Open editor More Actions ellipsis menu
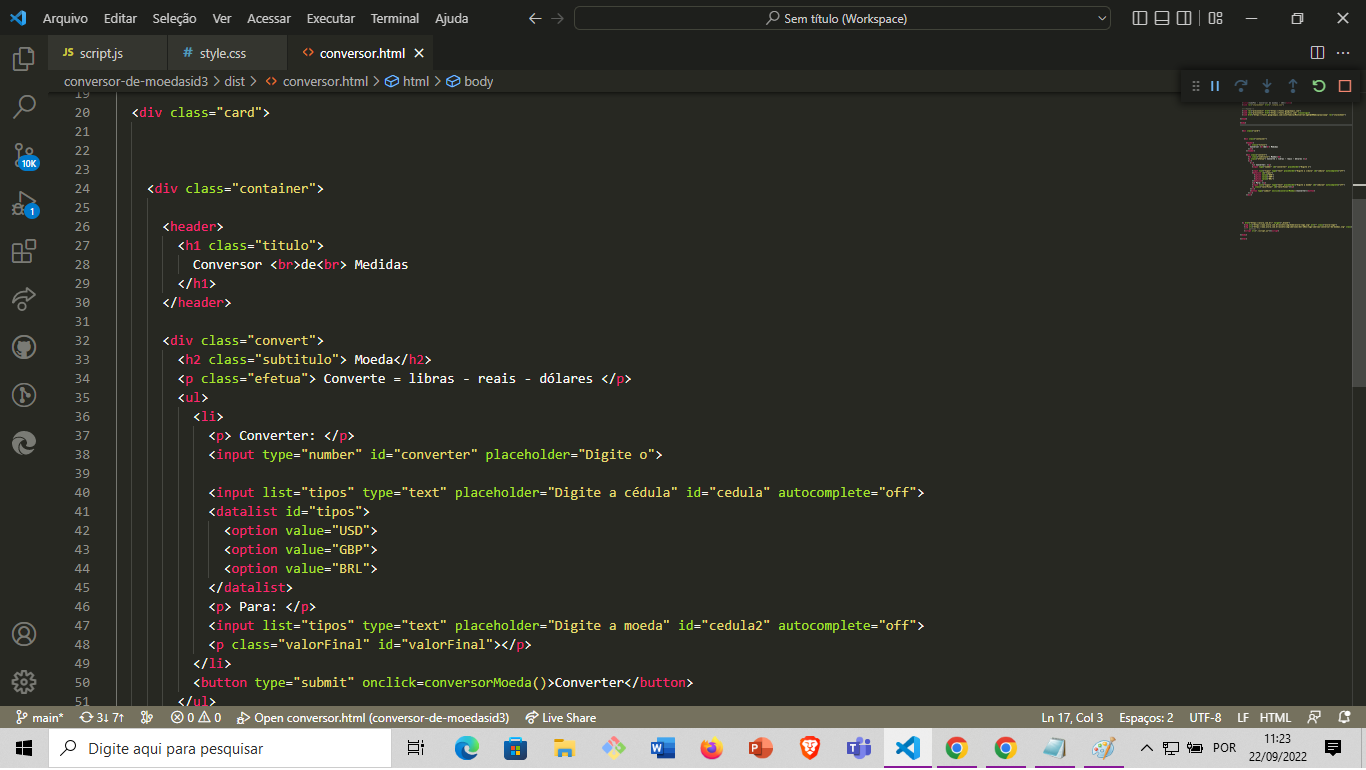The image size is (1366, 770). tap(1345, 52)
